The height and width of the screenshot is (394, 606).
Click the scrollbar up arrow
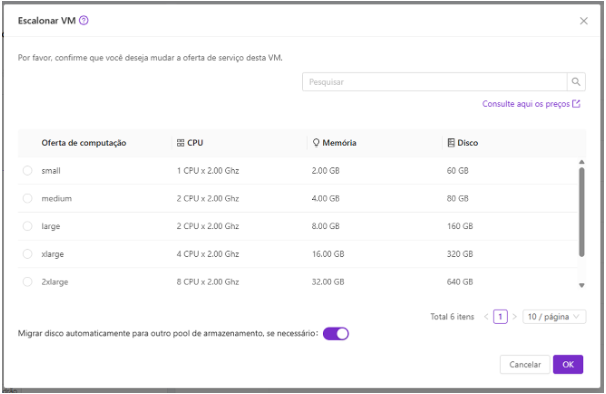[581, 162]
